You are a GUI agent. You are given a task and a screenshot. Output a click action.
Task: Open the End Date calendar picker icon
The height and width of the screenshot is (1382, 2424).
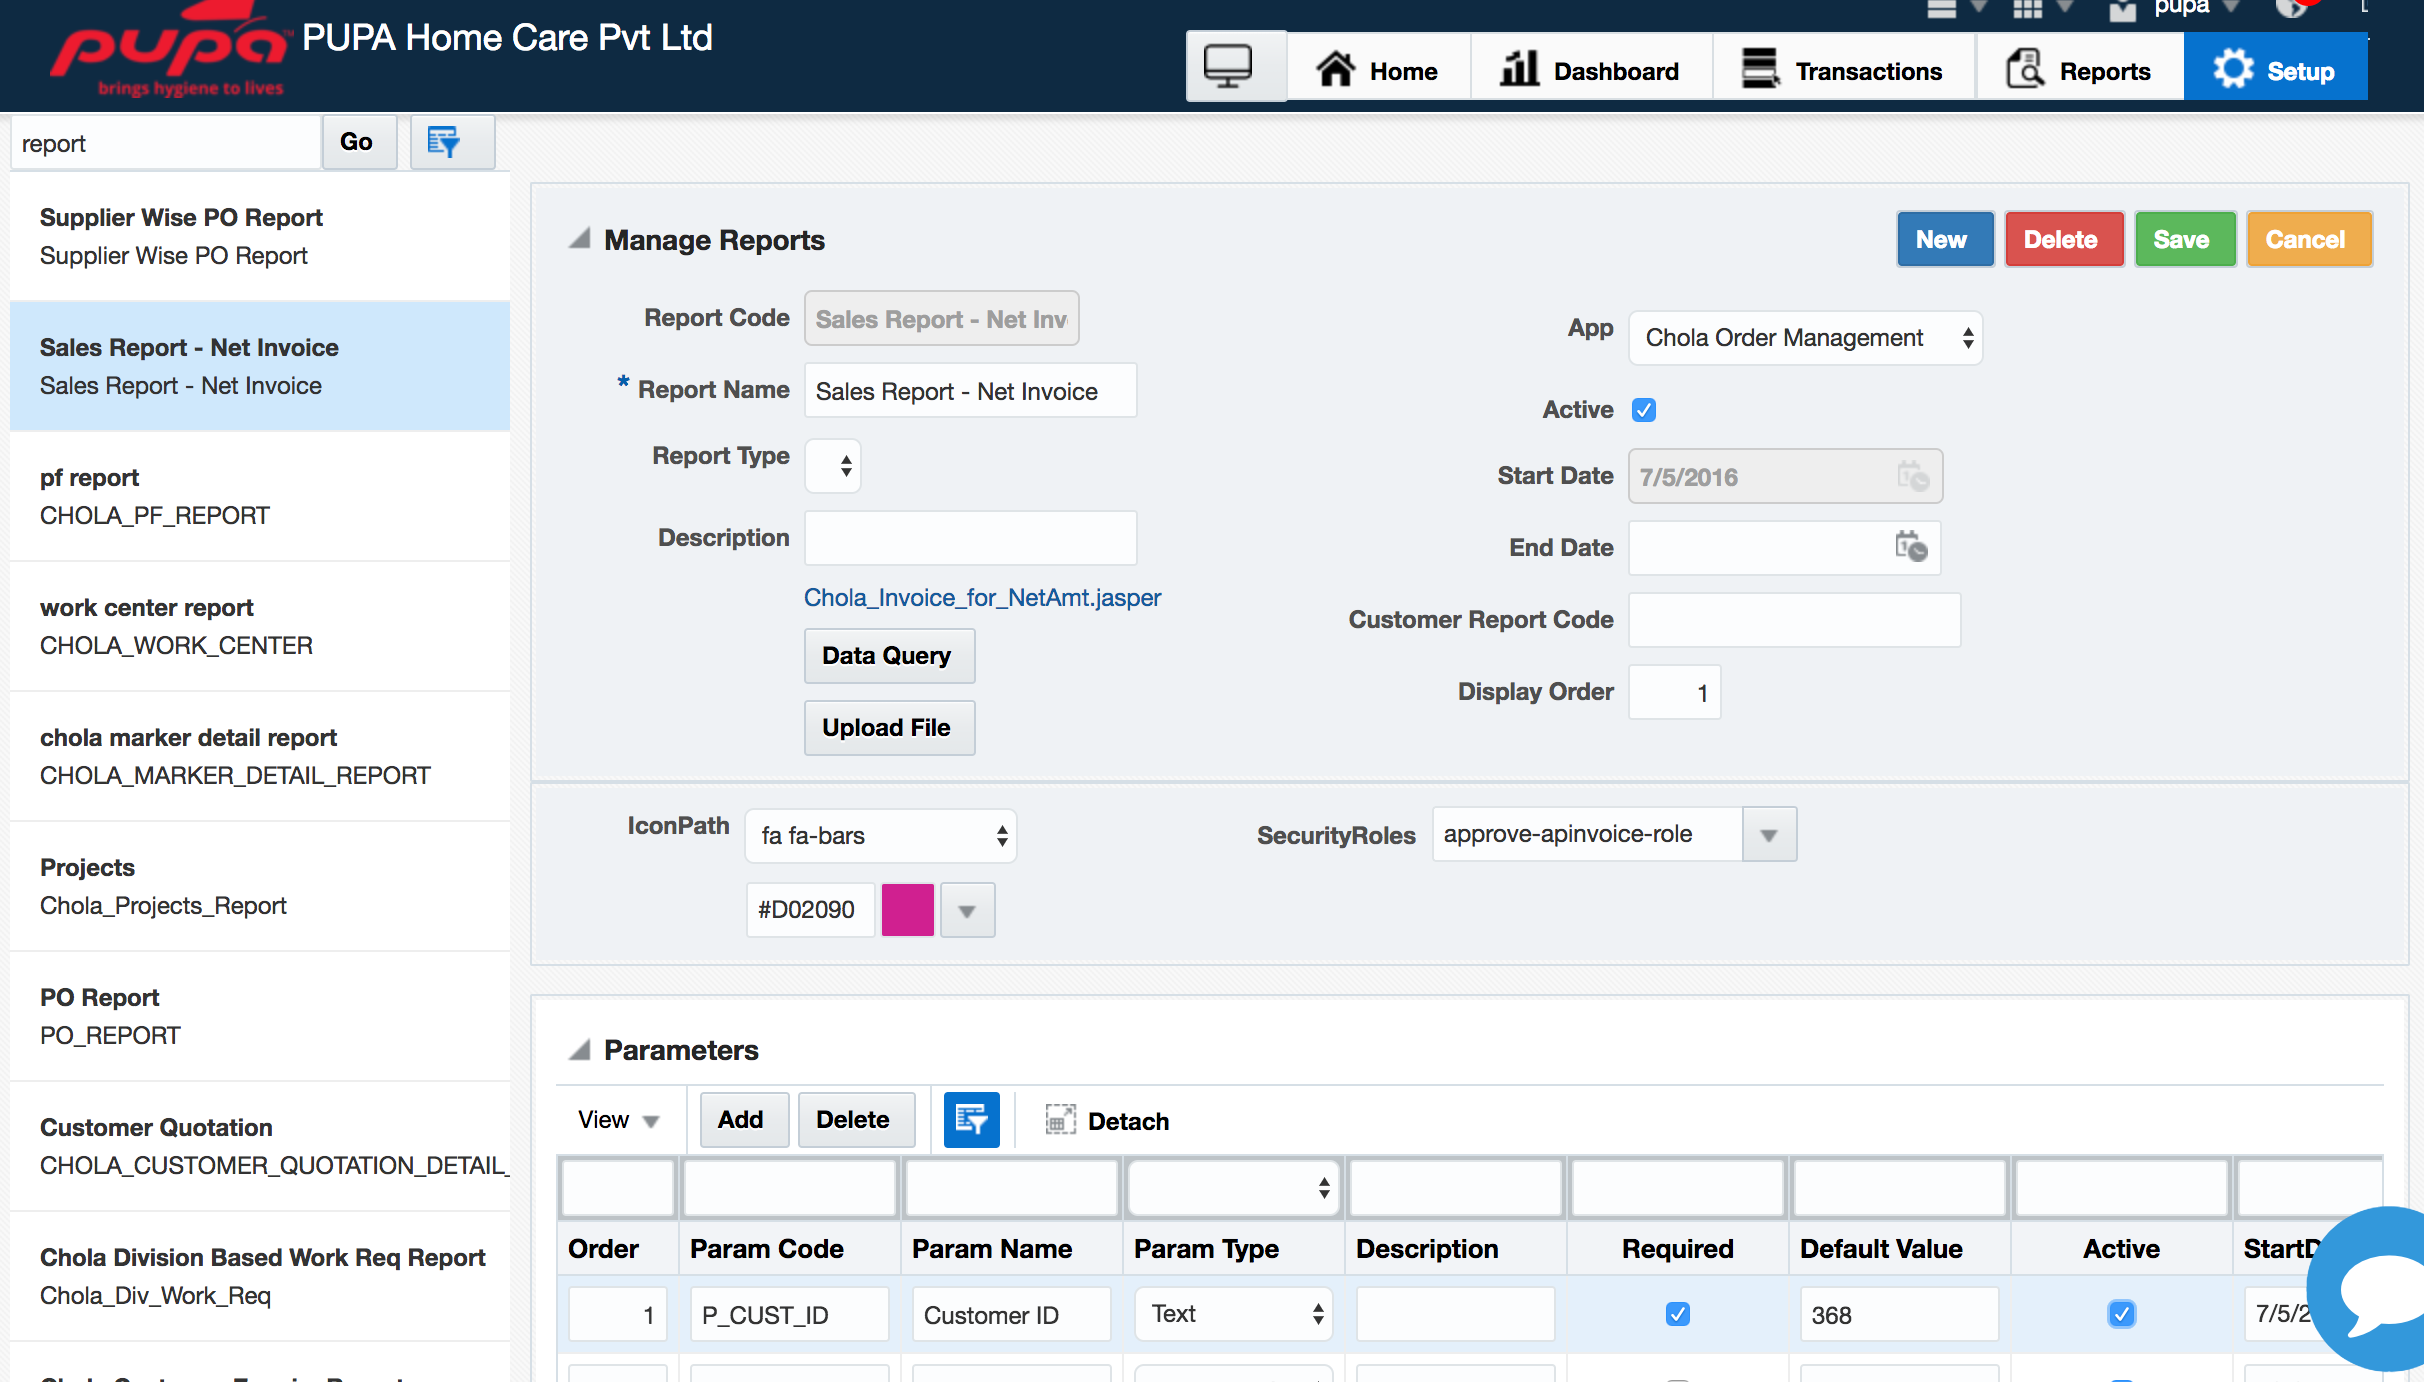click(x=1910, y=547)
